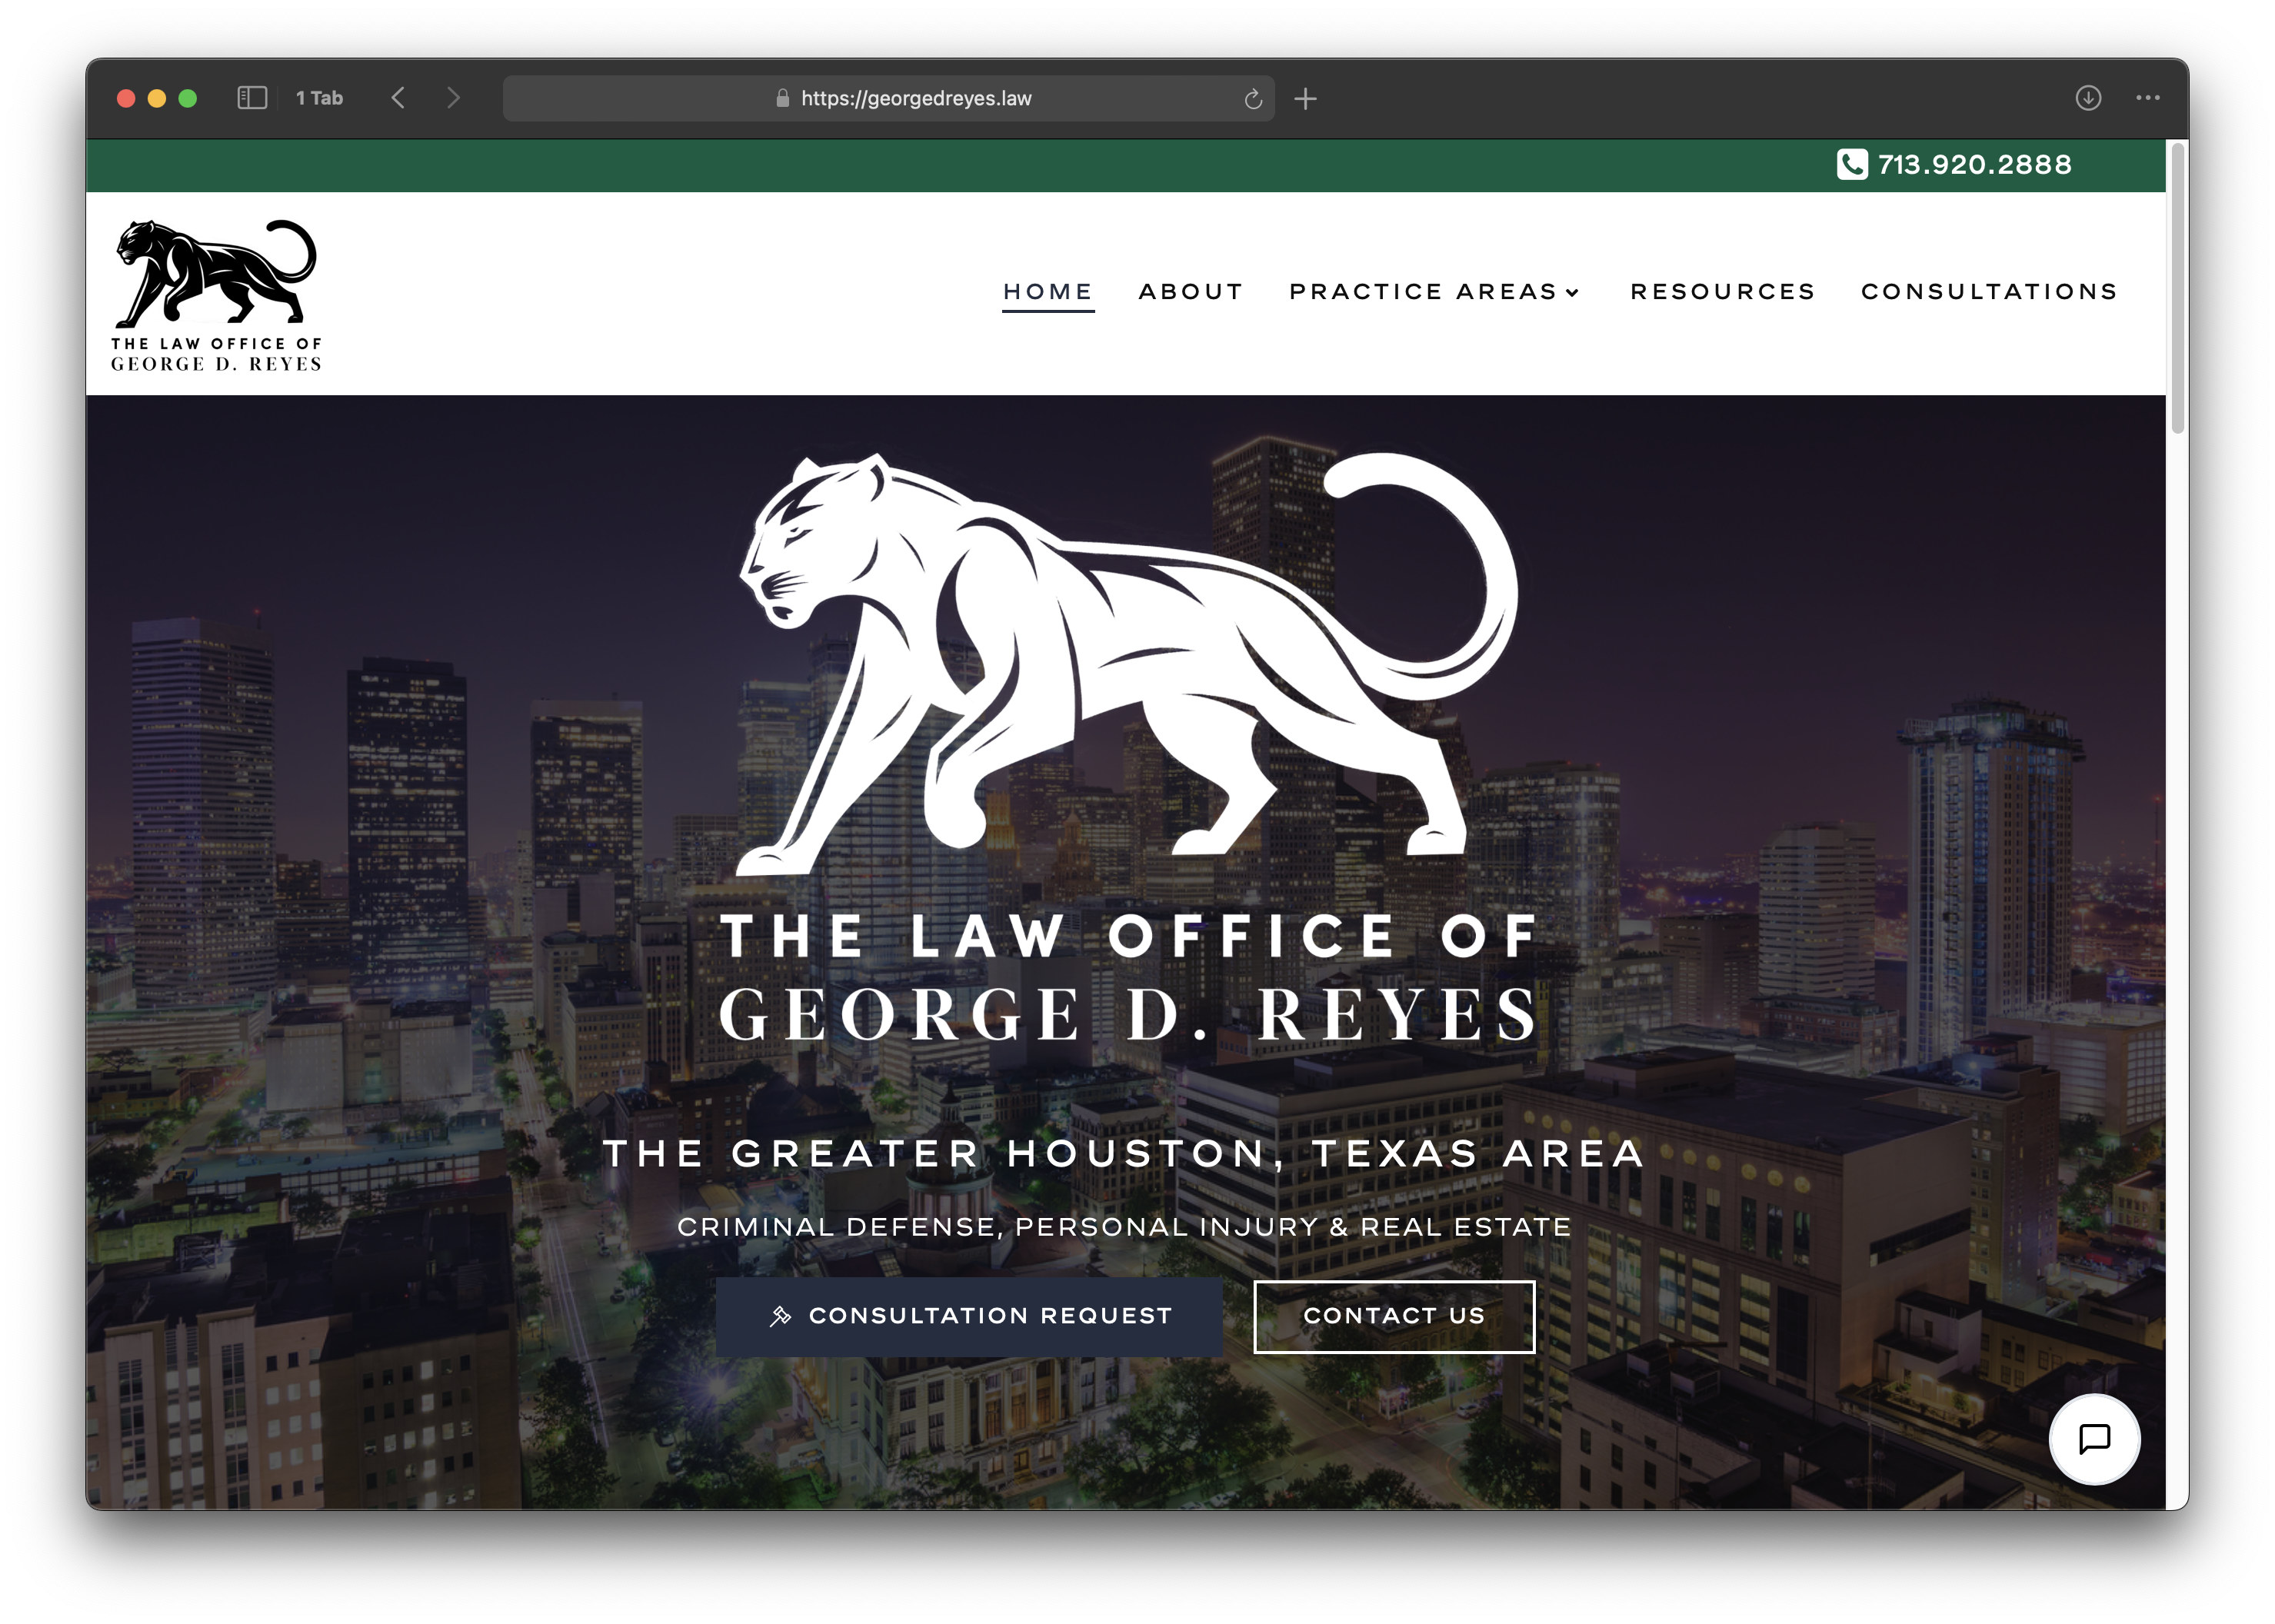2275x1624 pixels.
Task: Open a new tab with the plus icon
Action: coord(1305,99)
